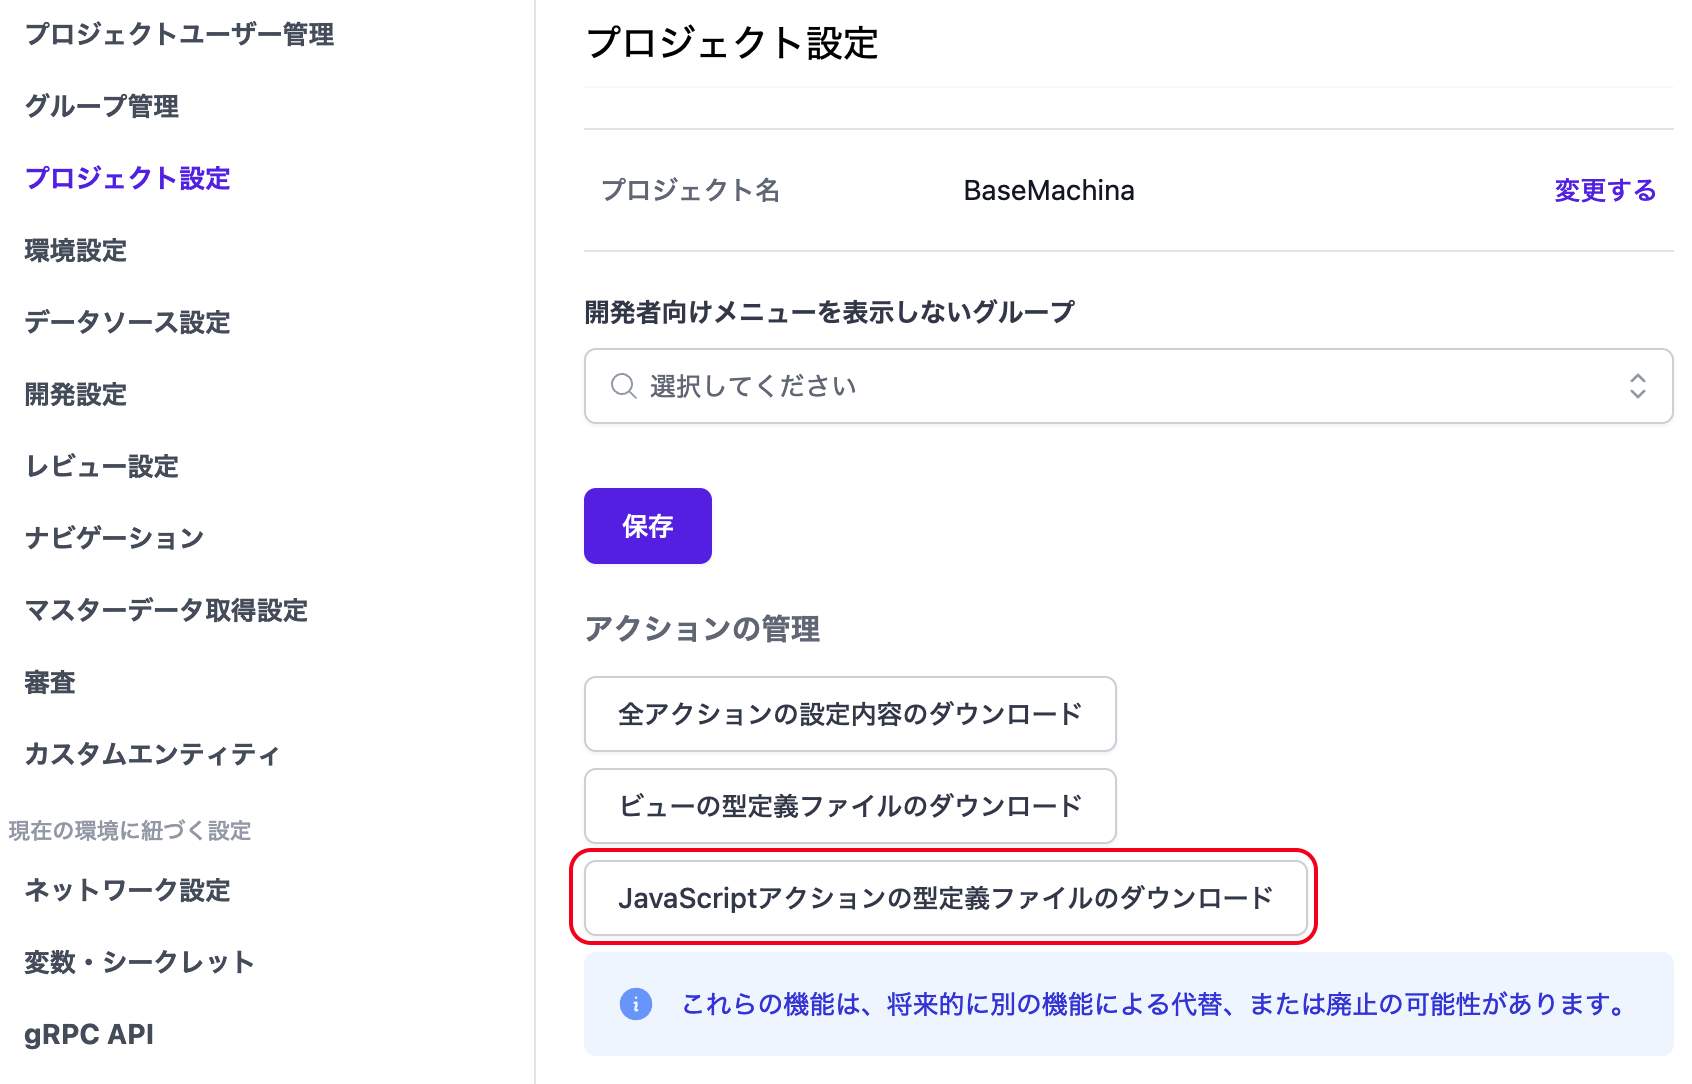This screenshot has width=1692, height=1084.
Task: Click the 保存 button
Action: pyautogui.click(x=648, y=526)
